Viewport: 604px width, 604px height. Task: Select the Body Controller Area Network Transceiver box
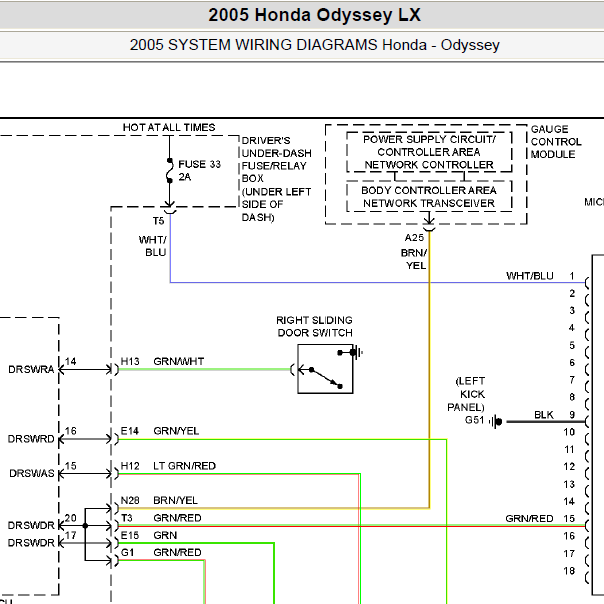click(x=429, y=196)
